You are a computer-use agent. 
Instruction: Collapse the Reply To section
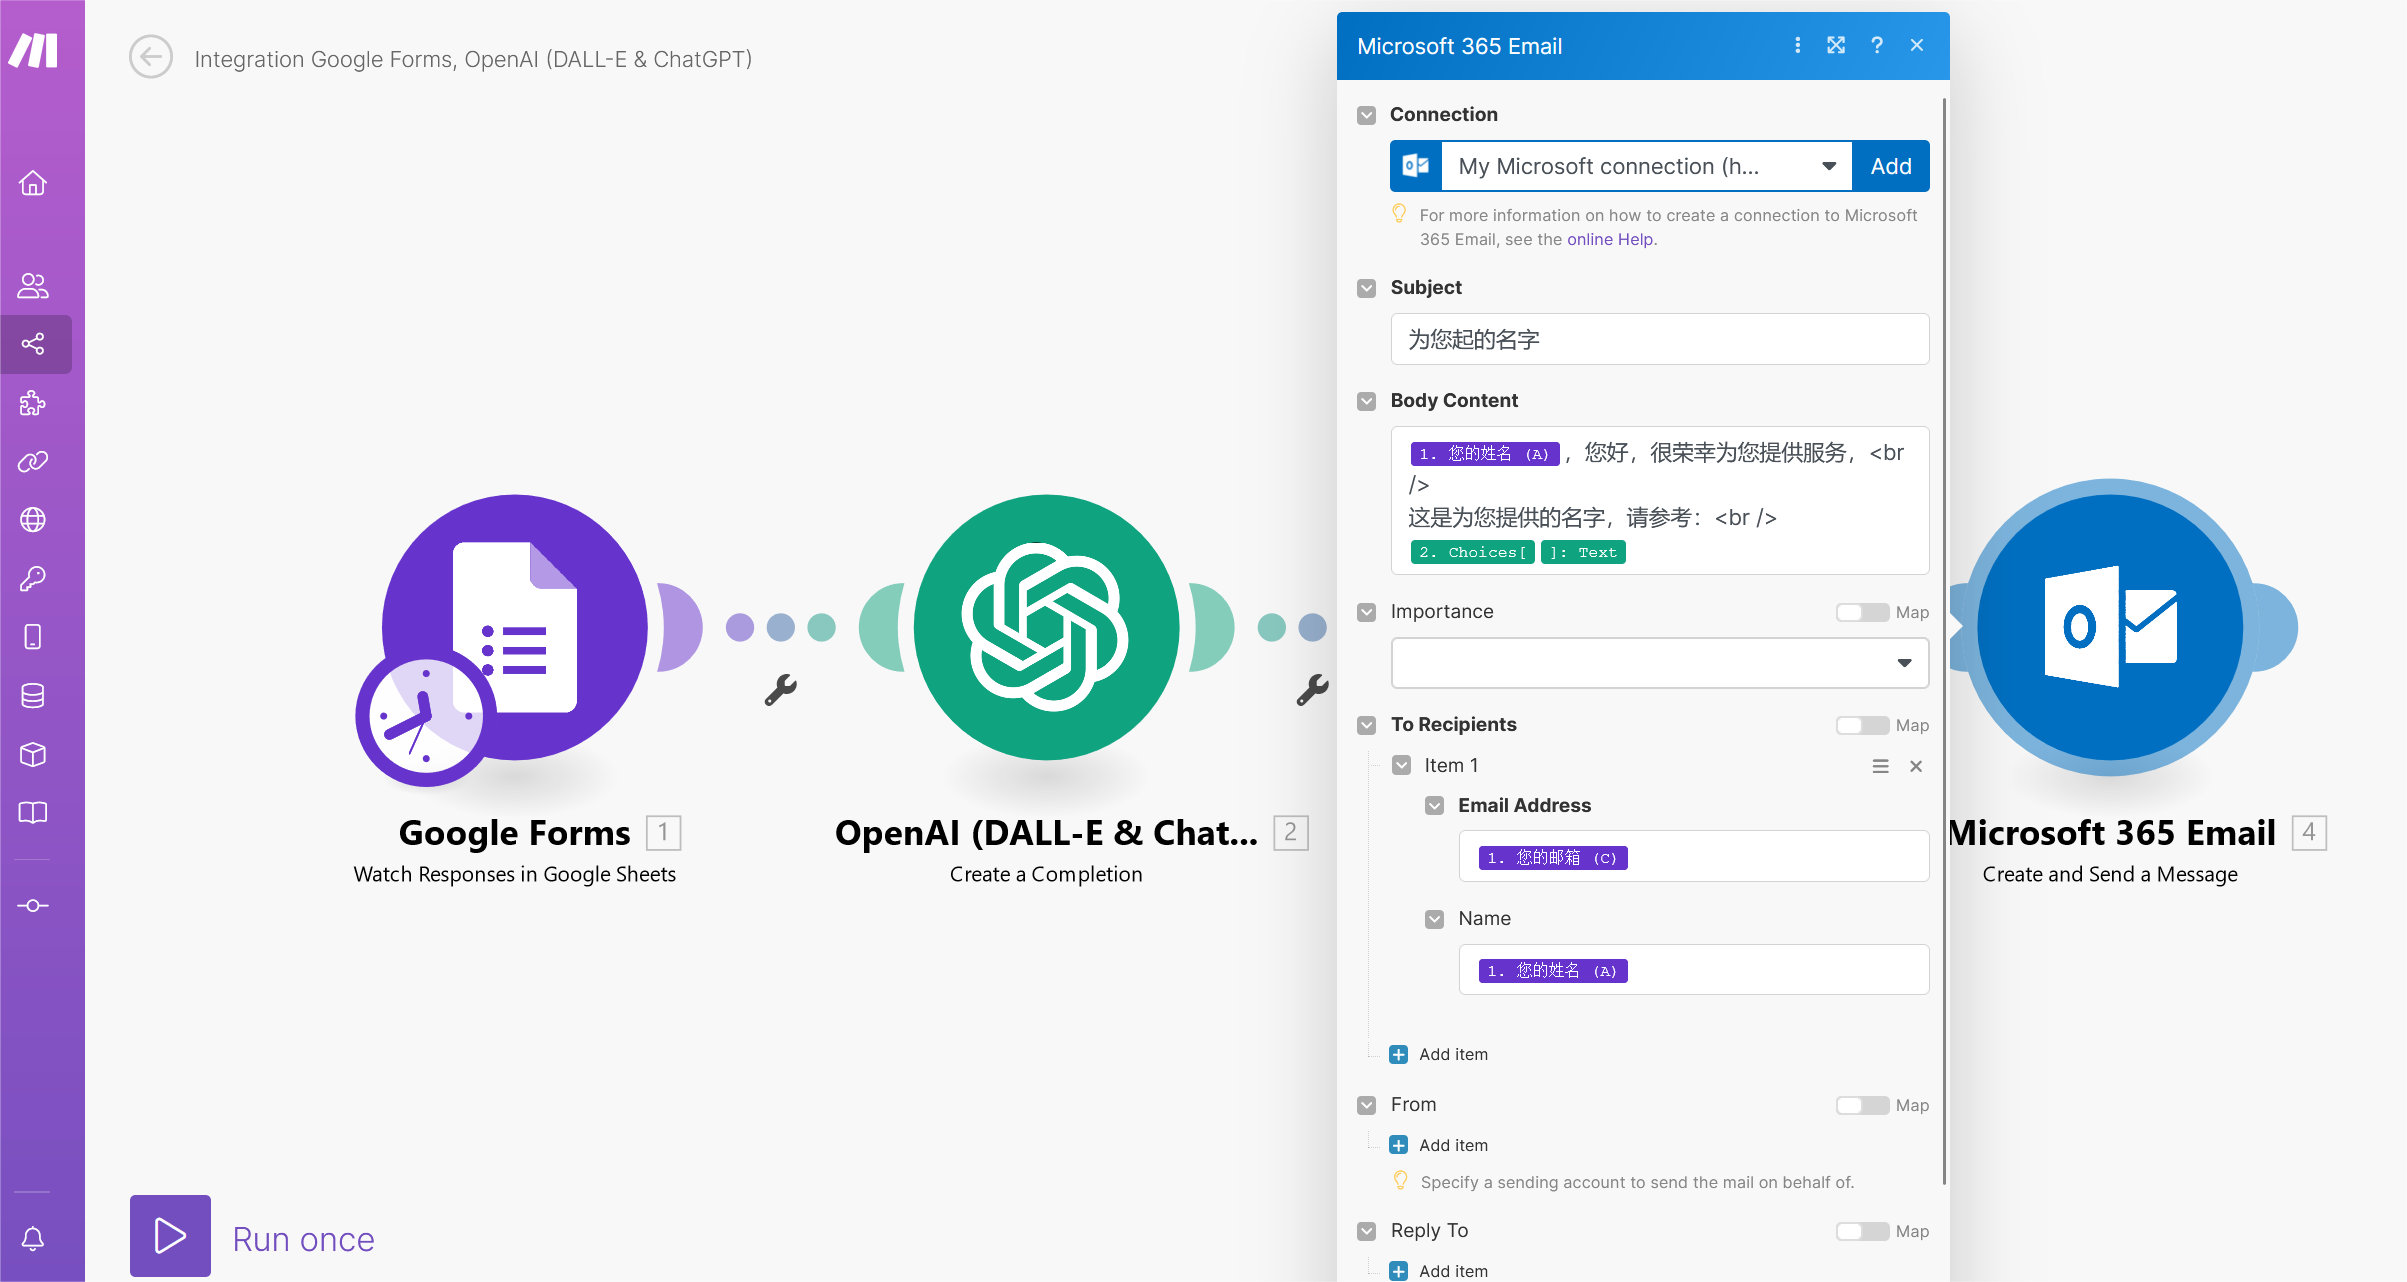[x=1367, y=1231]
